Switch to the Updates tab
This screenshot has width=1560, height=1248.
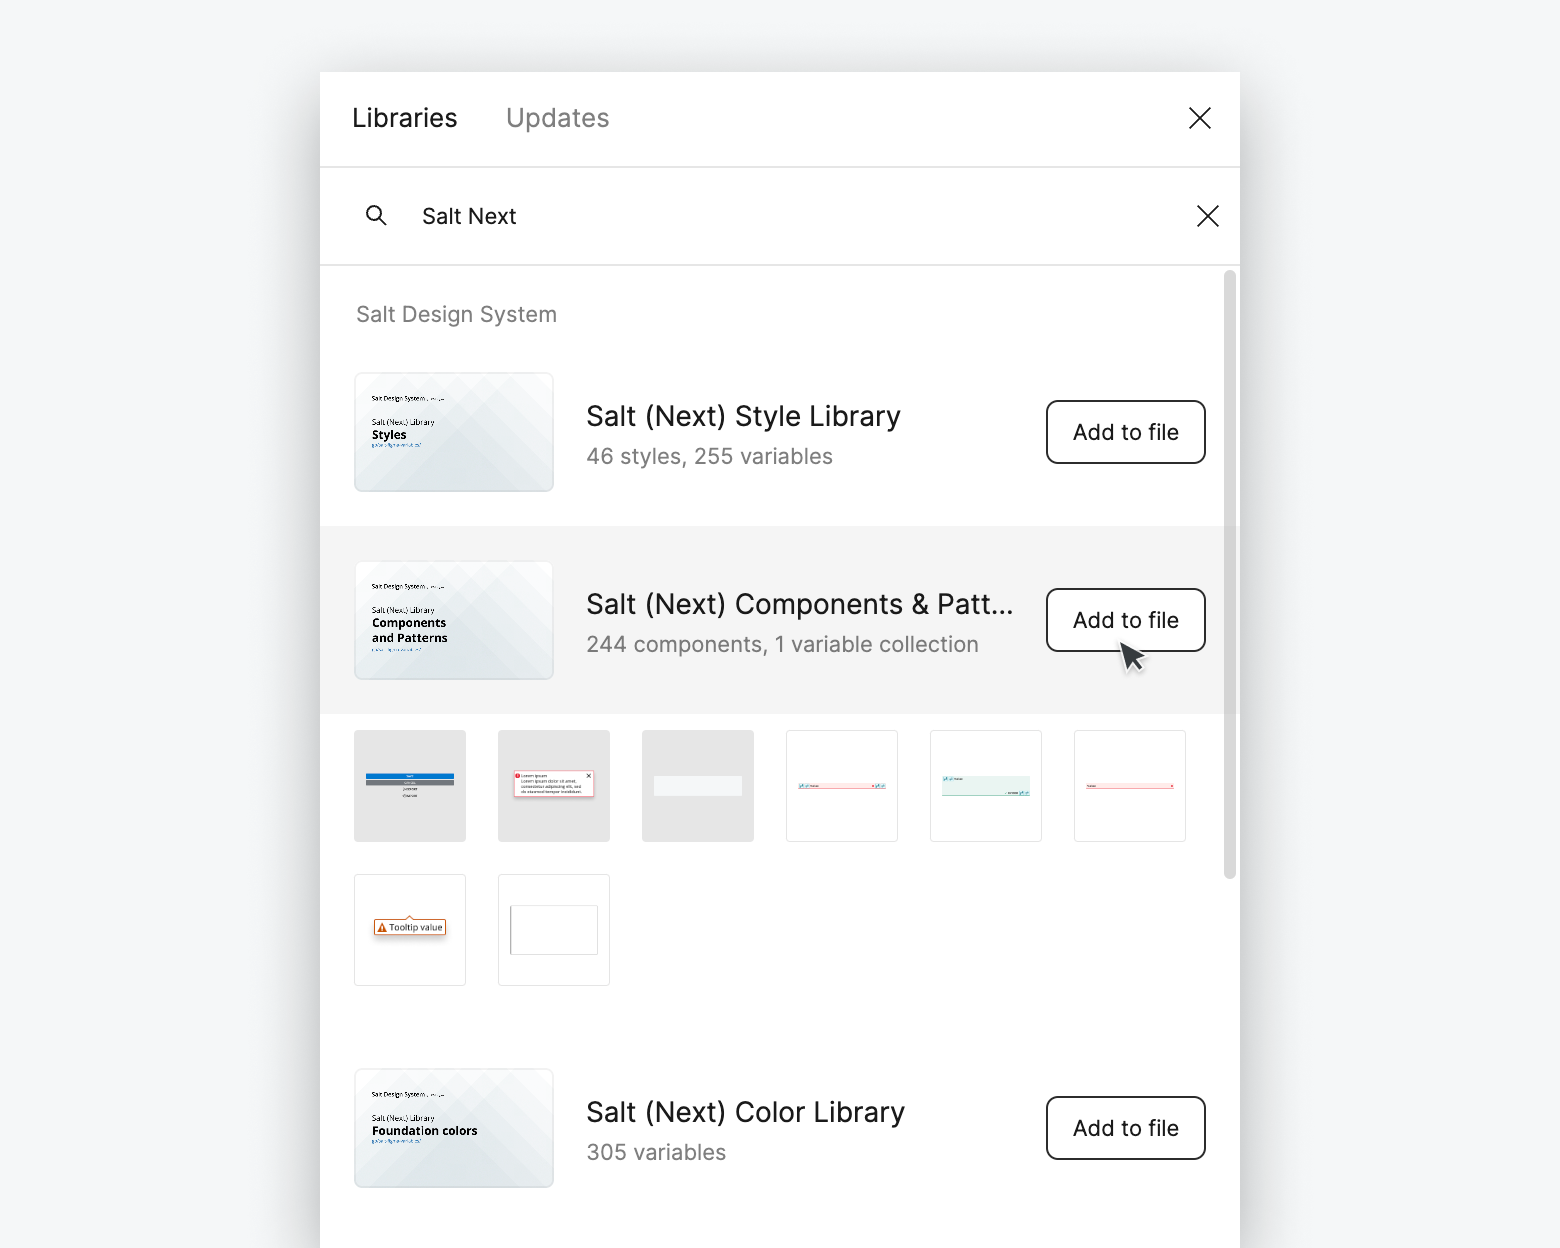click(x=557, y=118)
